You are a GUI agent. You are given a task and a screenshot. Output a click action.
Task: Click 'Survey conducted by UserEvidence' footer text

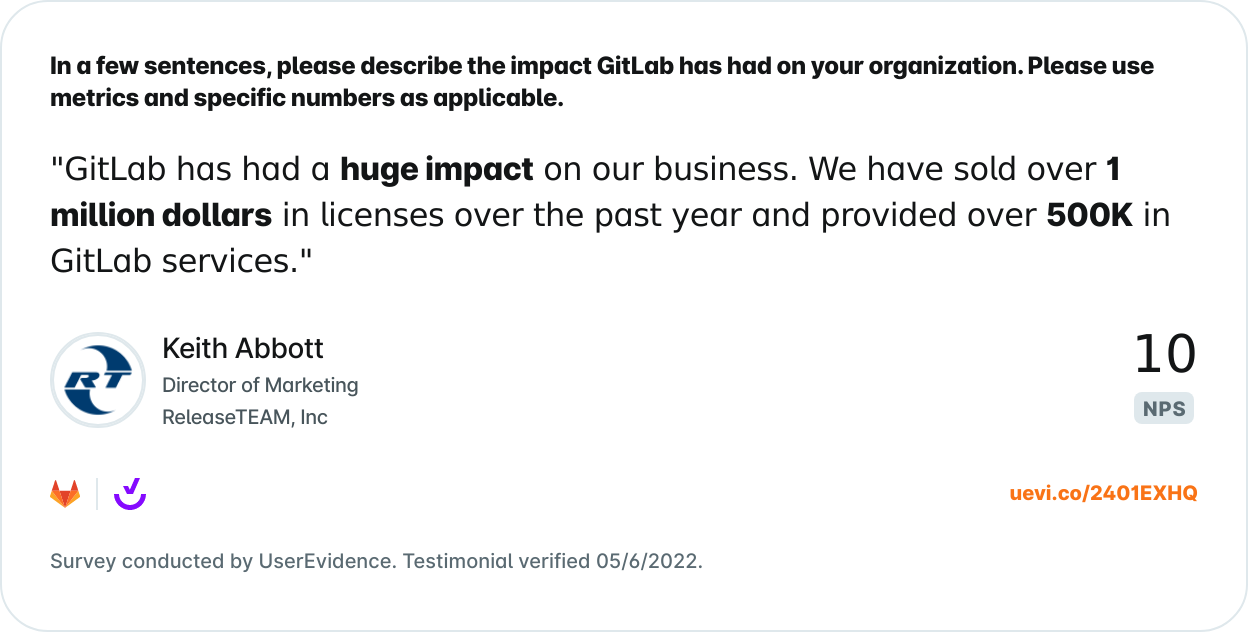coord(221,561)
